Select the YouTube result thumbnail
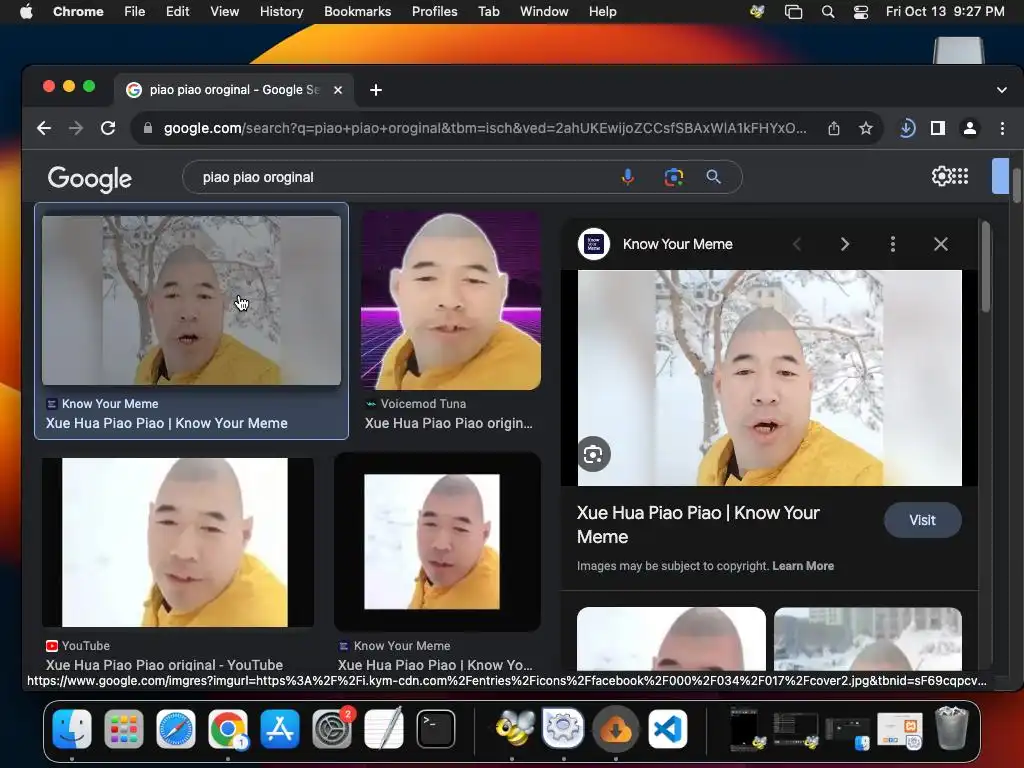 (x=178, y=542)
